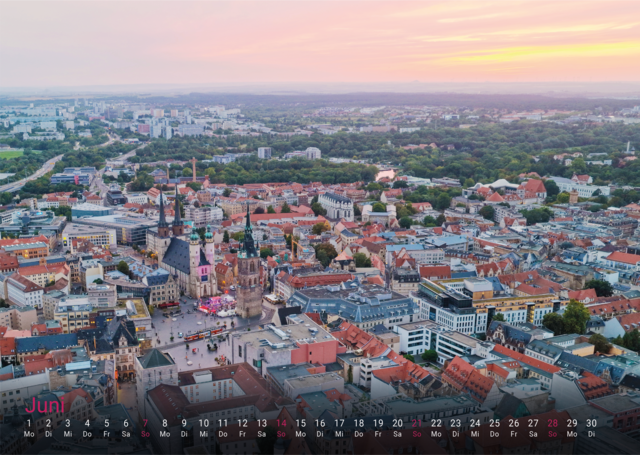Screen dimensions: 640x455
Task: Choose date 11 in the calendar row
Action: pos(222,423)
